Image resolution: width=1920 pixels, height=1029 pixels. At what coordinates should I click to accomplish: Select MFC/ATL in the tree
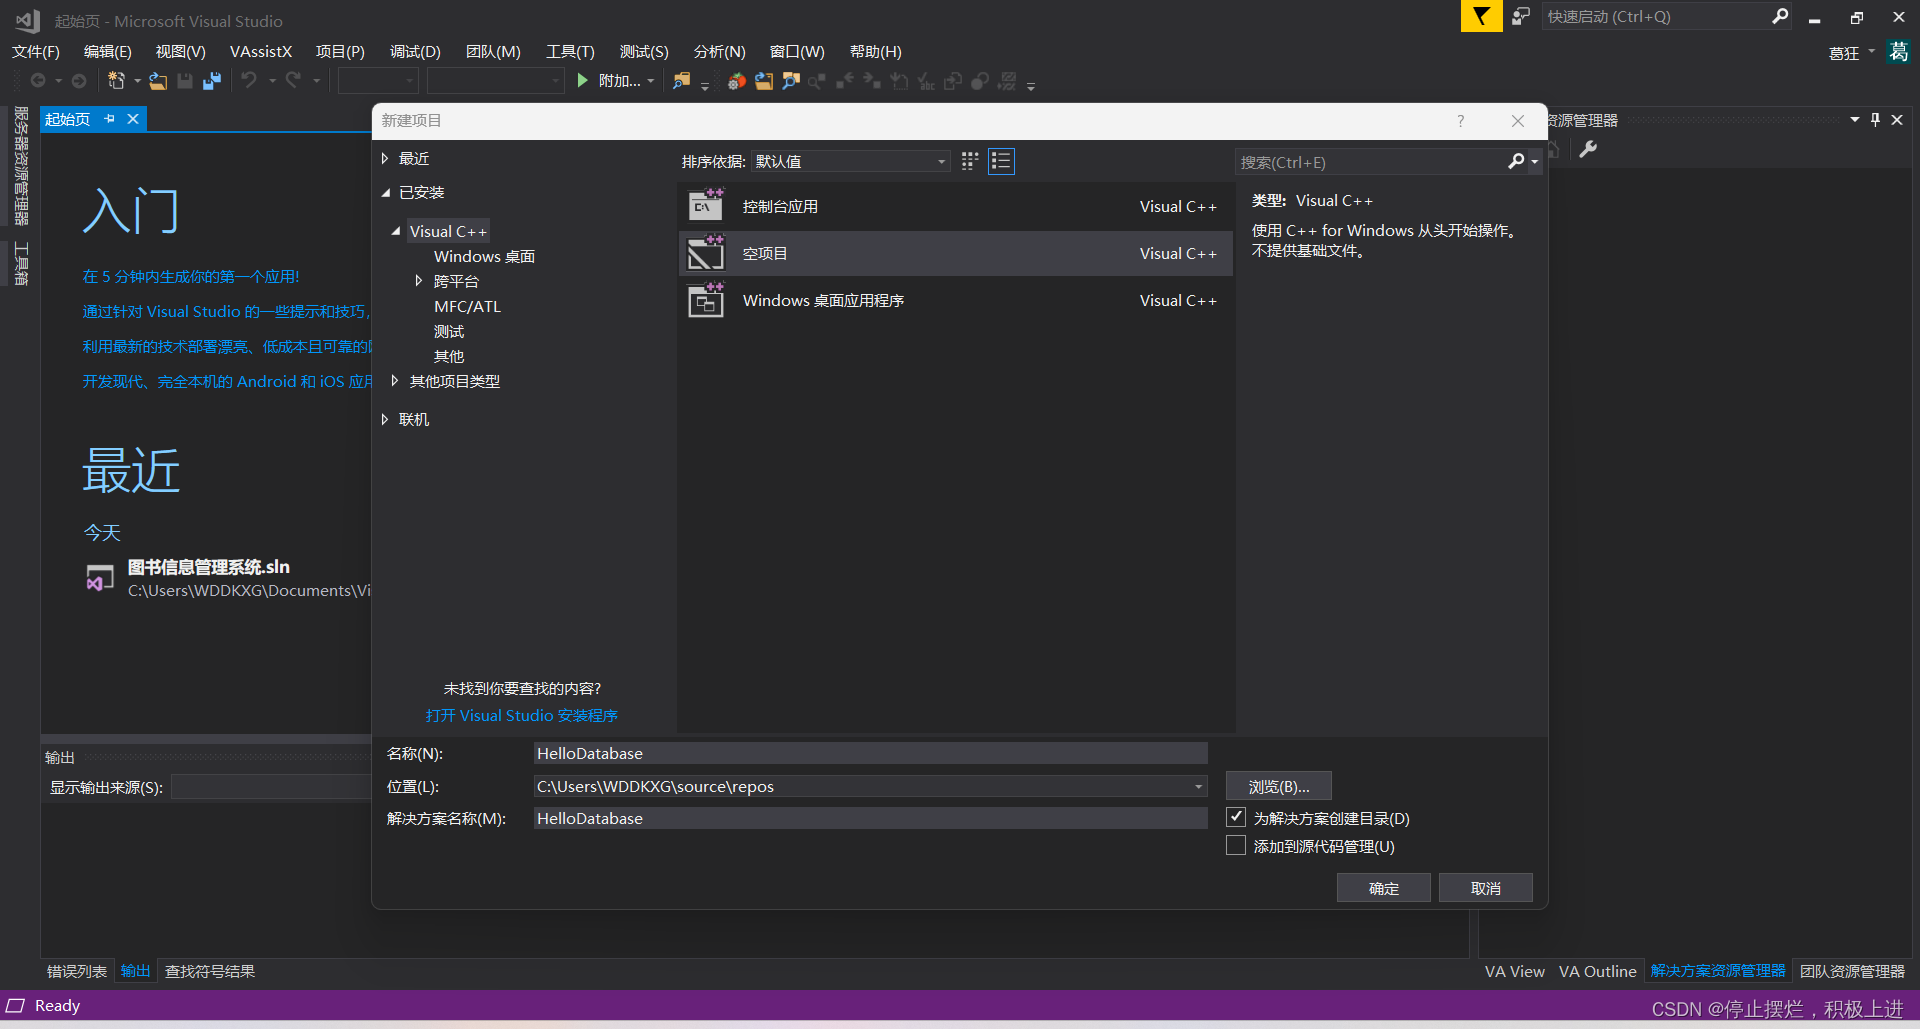click(467, 307)
